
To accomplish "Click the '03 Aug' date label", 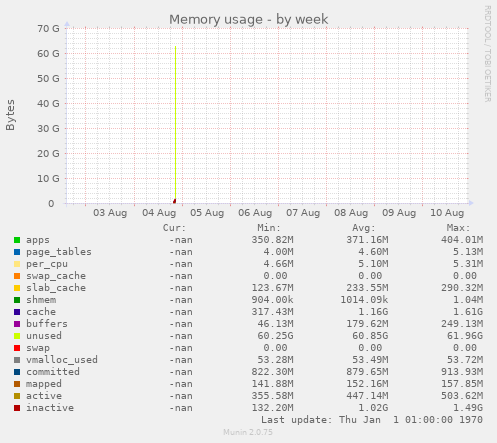I will (x=110, y=213).
